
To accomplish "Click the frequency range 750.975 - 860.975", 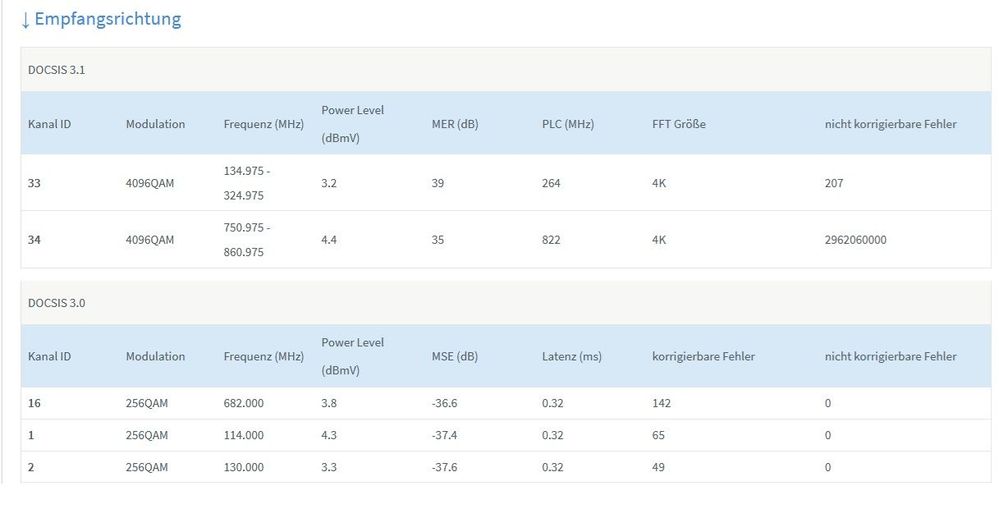I will click(247, 240).
